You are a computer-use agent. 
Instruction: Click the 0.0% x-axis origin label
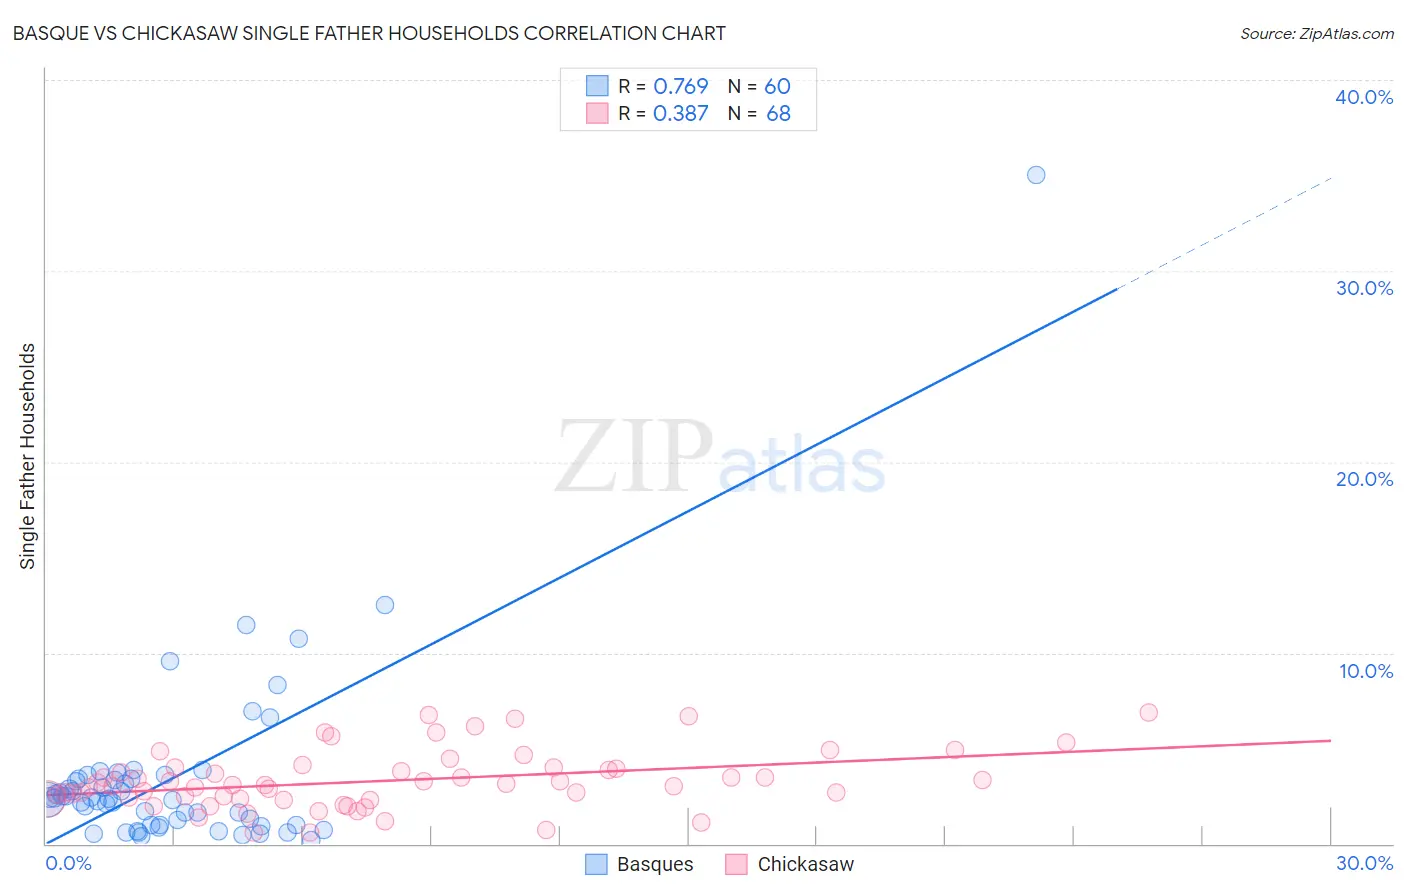pos(69,863)
